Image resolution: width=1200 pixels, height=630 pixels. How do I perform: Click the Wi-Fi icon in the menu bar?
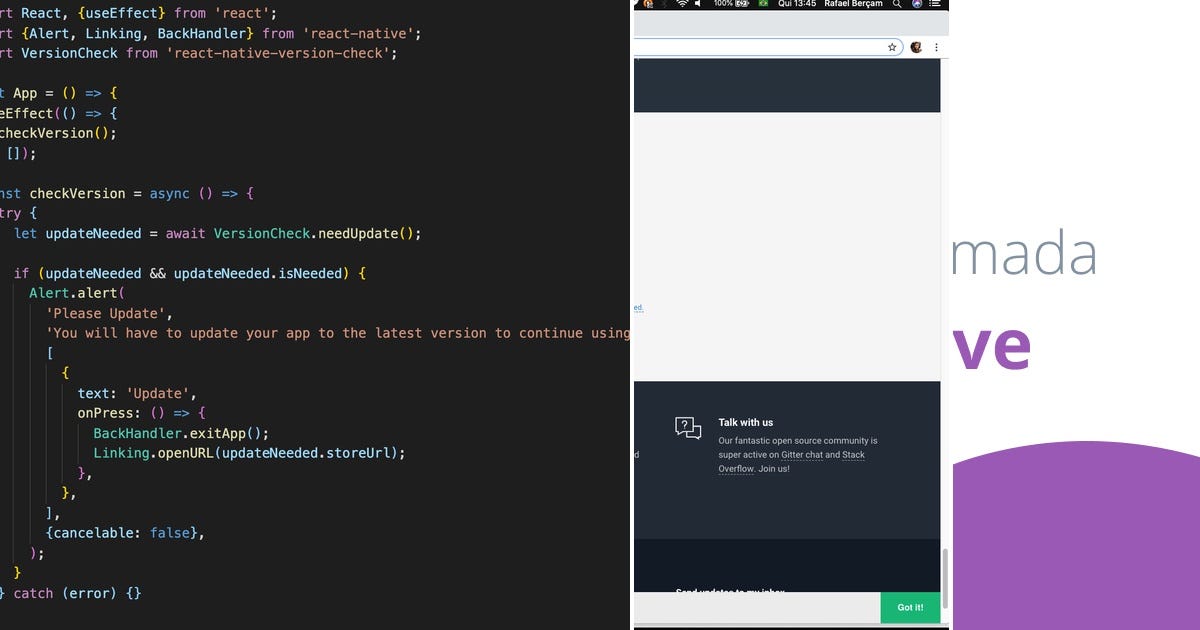(x=683, y=4)
